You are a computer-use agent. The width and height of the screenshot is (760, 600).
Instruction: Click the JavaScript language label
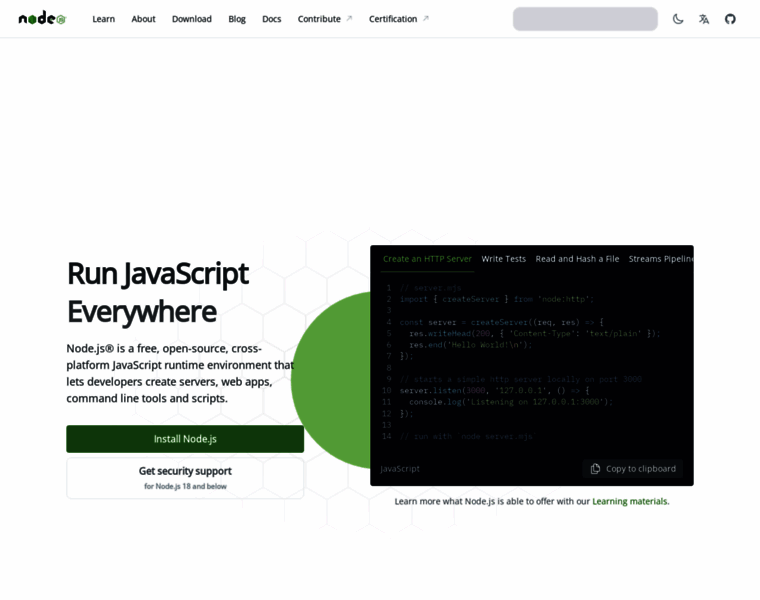(400, 469)
